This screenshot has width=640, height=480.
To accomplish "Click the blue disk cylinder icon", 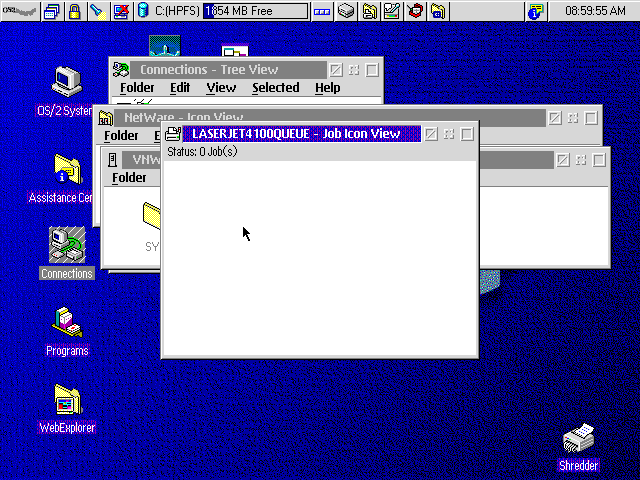I will click(x=143, y=11).
